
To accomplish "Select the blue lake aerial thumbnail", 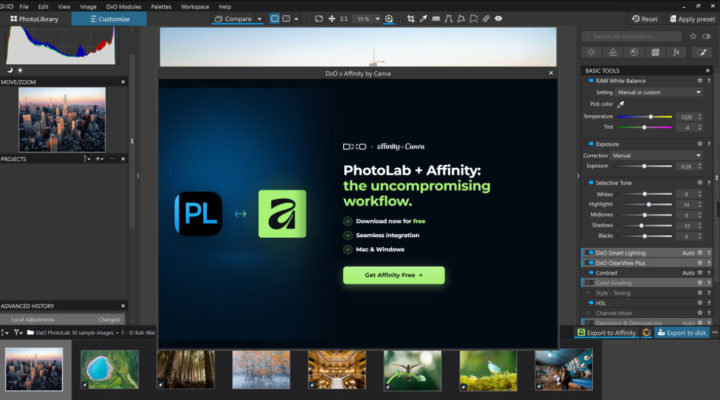I will click(109, 370).
